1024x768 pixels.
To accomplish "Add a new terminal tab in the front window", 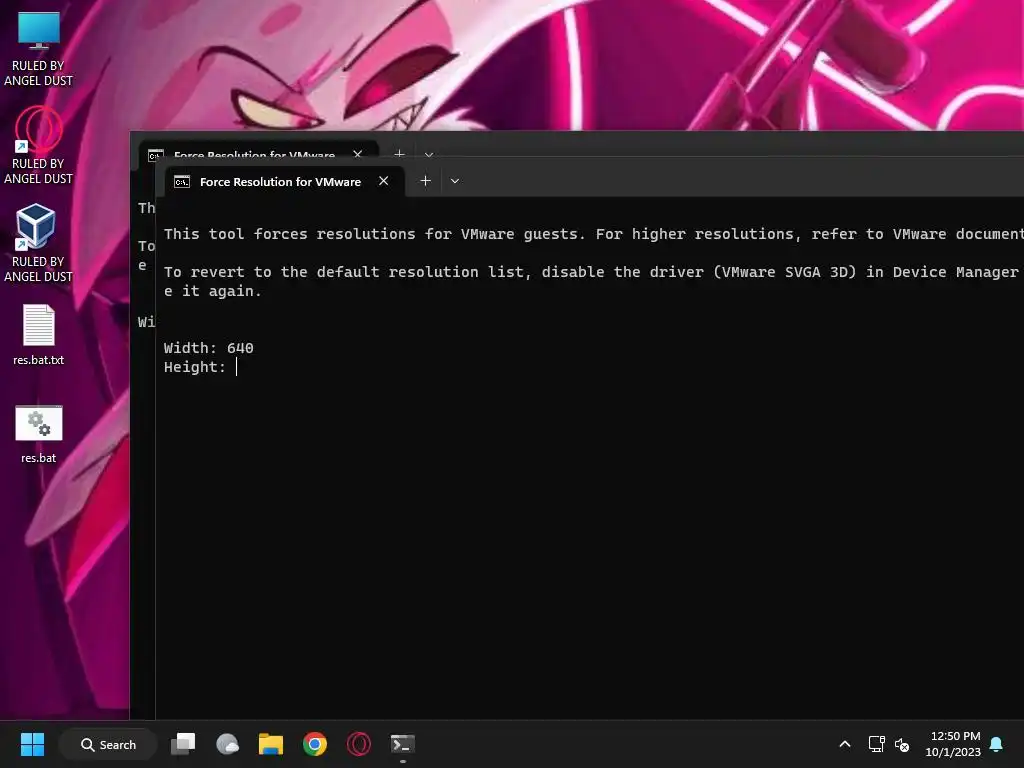I will click(x=425, y=181).
